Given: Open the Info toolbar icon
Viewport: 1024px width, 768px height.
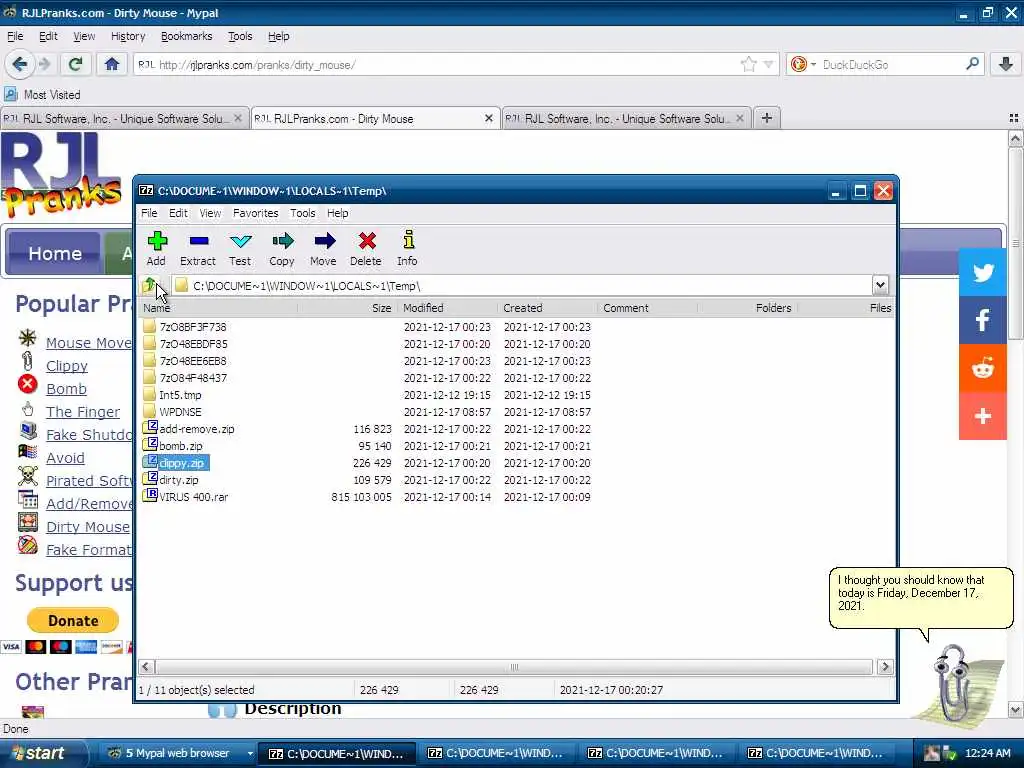Looking at the screenshot, I should pos(408,248).
